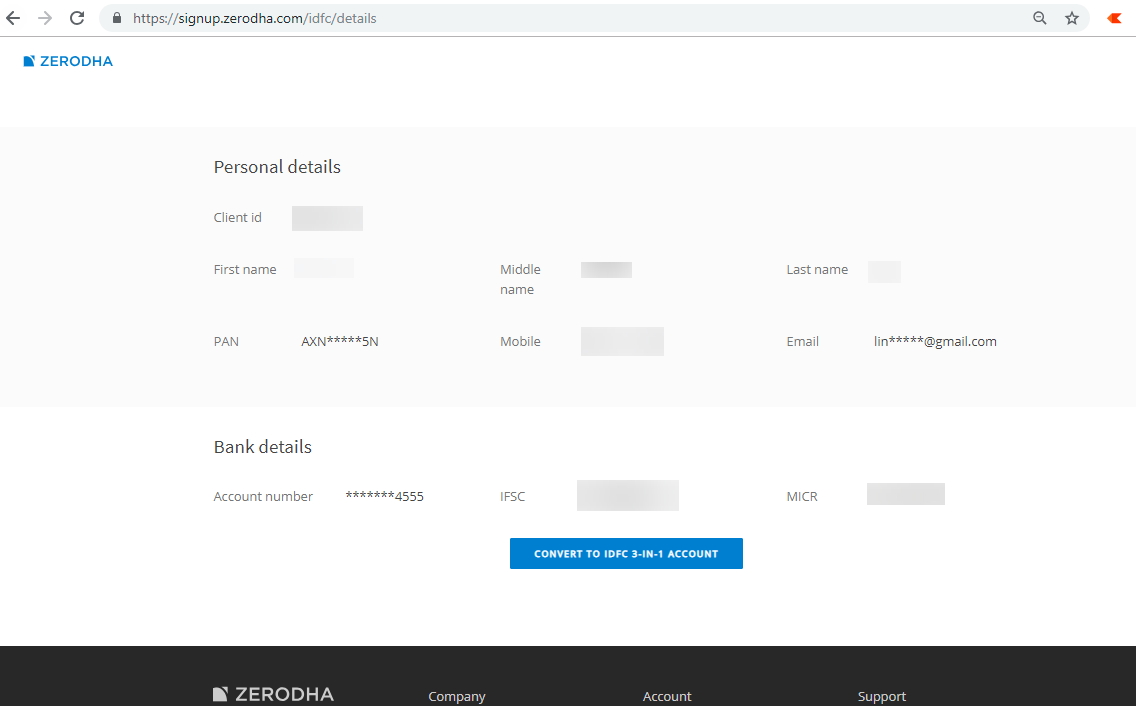Image resolution: width=1136 pixels, height=706 pixels.
Task: Click the IFSC label
Action: click(512, 497)
